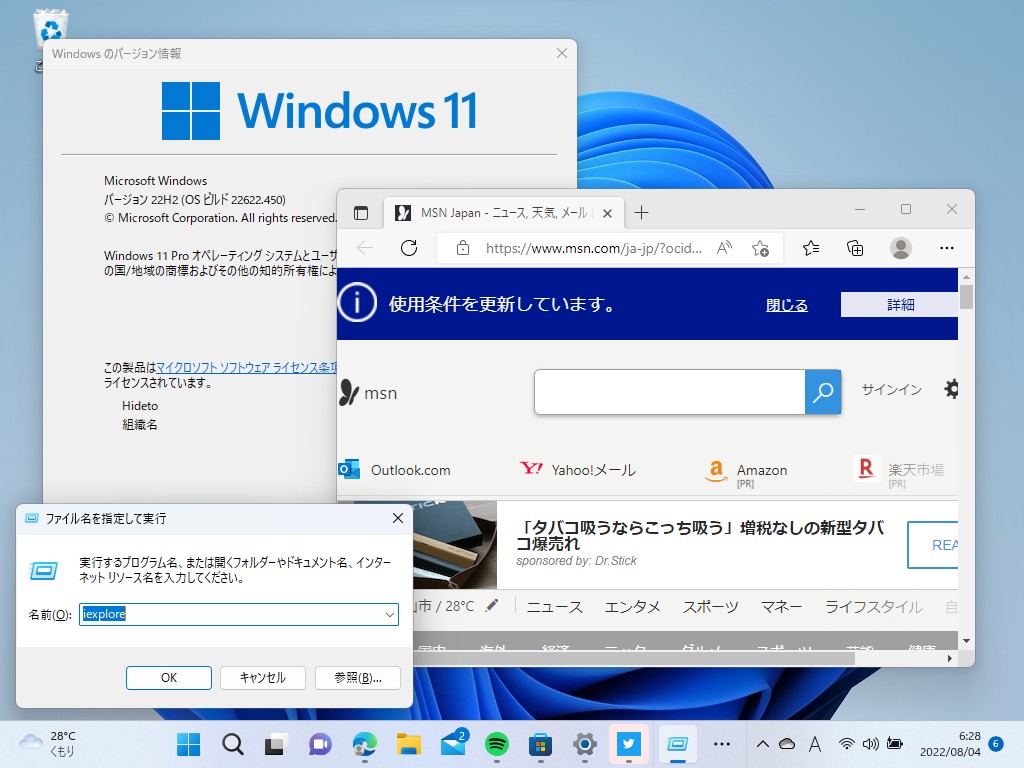Open Edge Collections

point(855,248)
